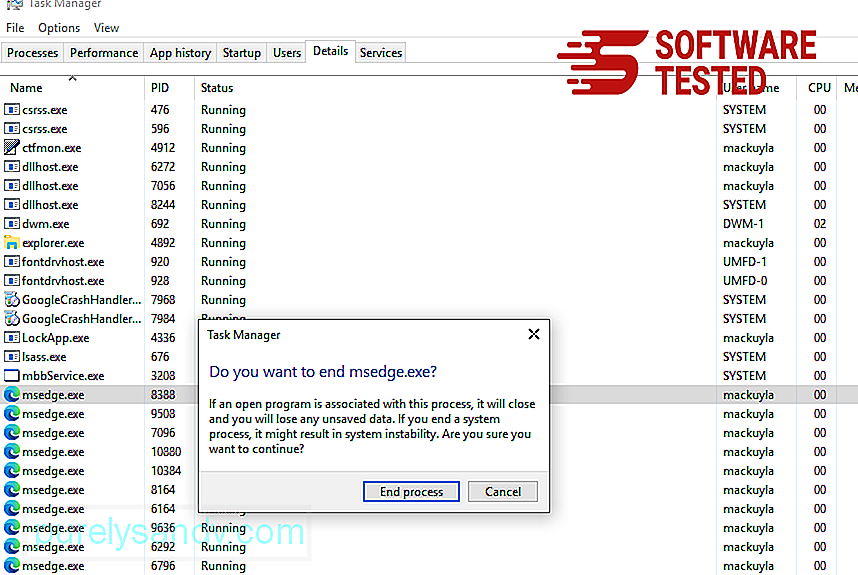
Task: Click the dllhost.exe icon for PID 7056
Action: 11,185
